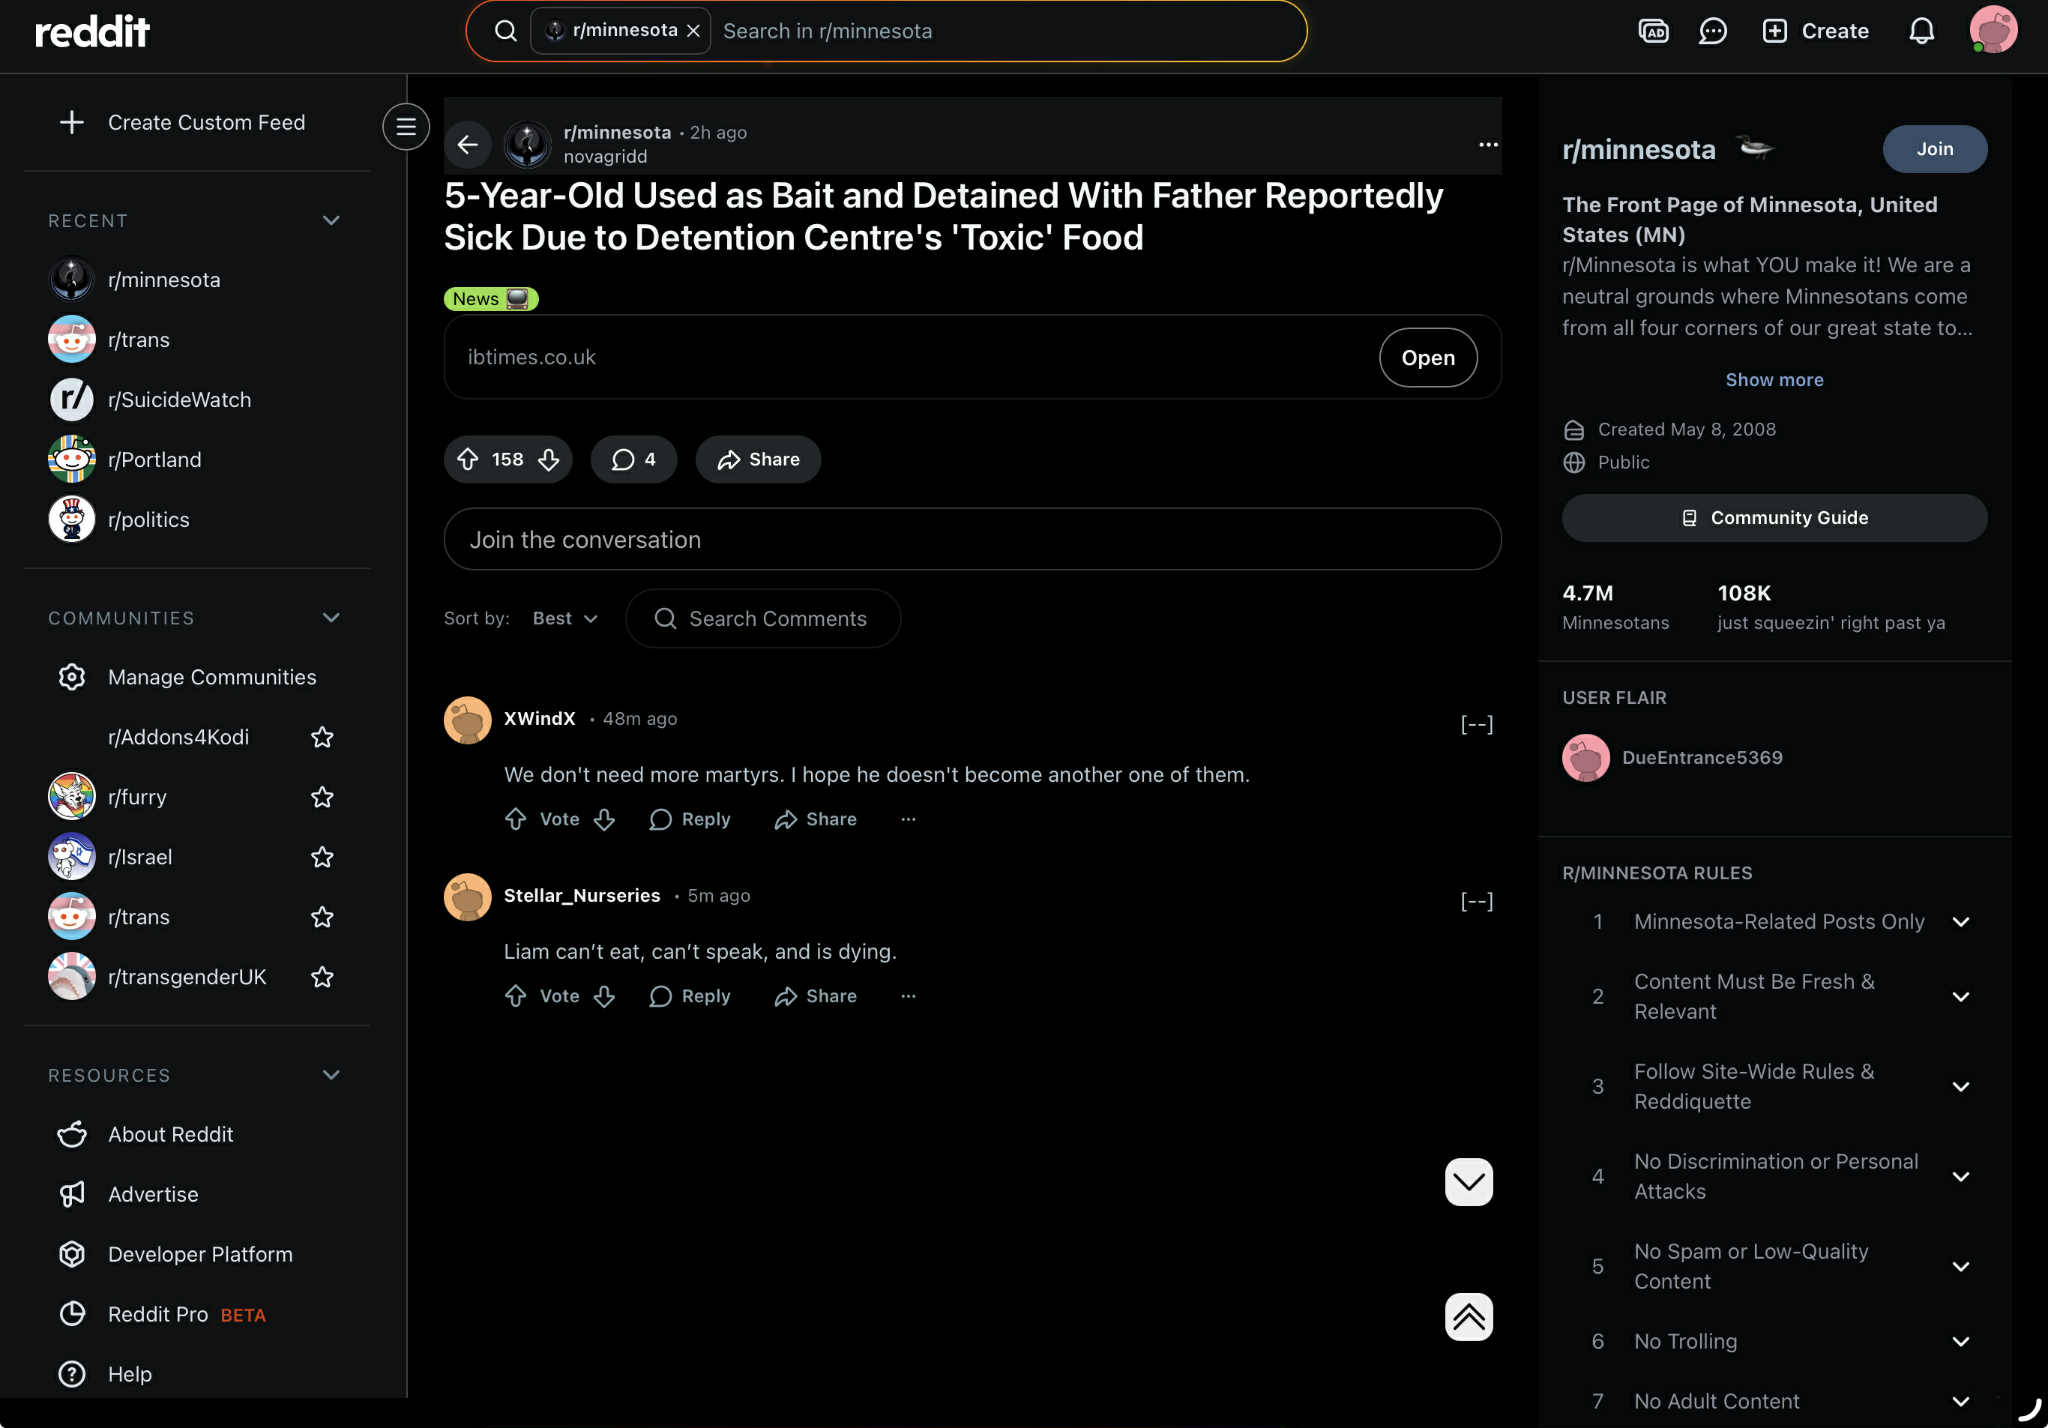Viewport: 2048px width, 1428px height.
Task: Toggle favorite star for r/transgenderUK
Action: pyautogui.click(x=322, y=977)
